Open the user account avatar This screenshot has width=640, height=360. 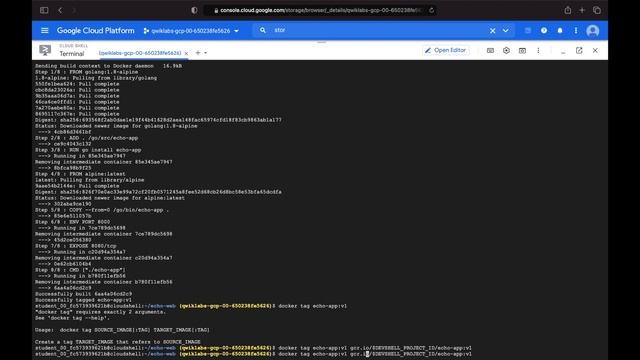pos(593,31)
